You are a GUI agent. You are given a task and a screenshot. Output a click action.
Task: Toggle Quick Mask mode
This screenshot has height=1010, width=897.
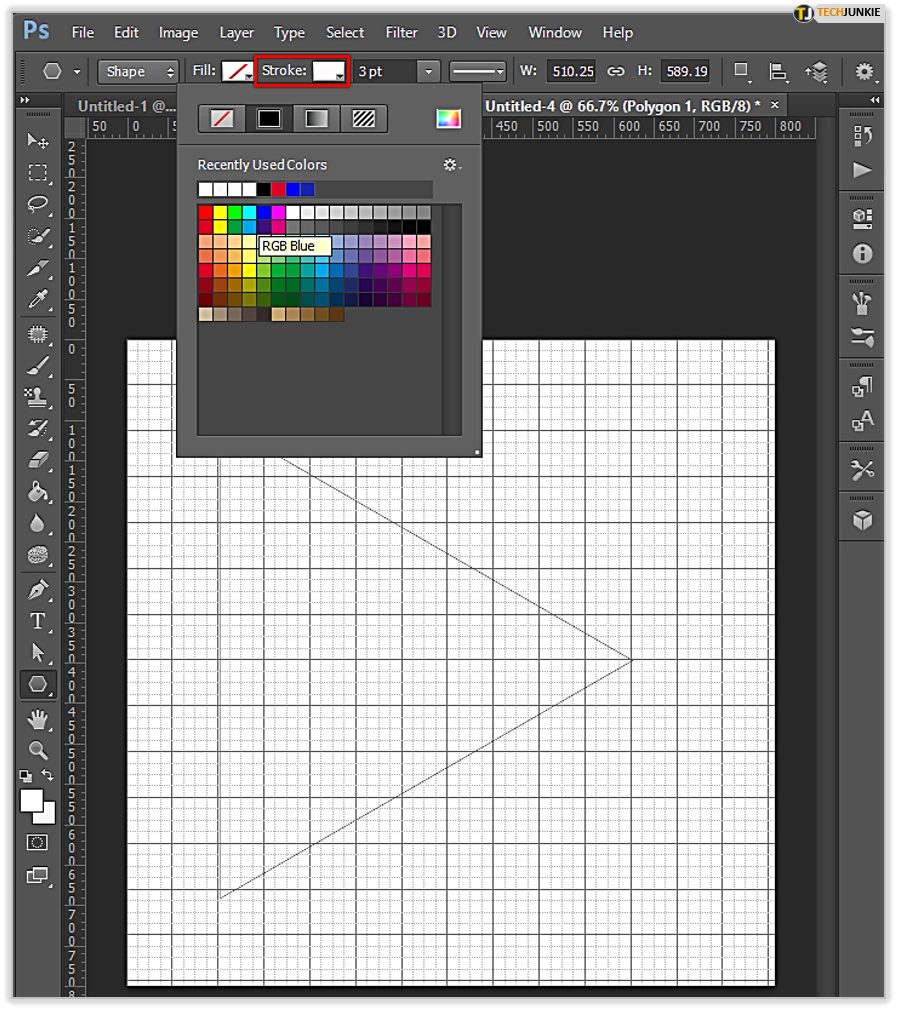click(37, 843)
